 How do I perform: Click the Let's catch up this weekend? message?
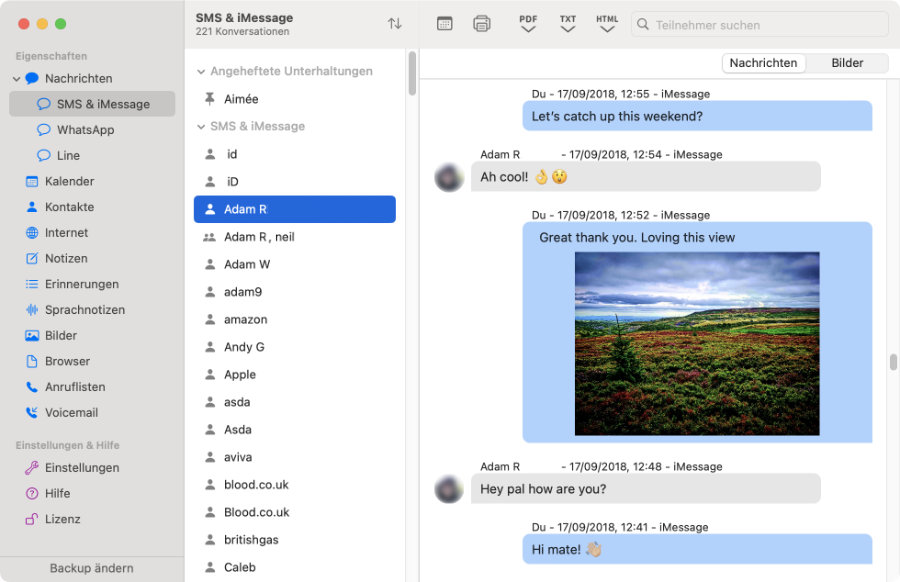pos(697,116)
